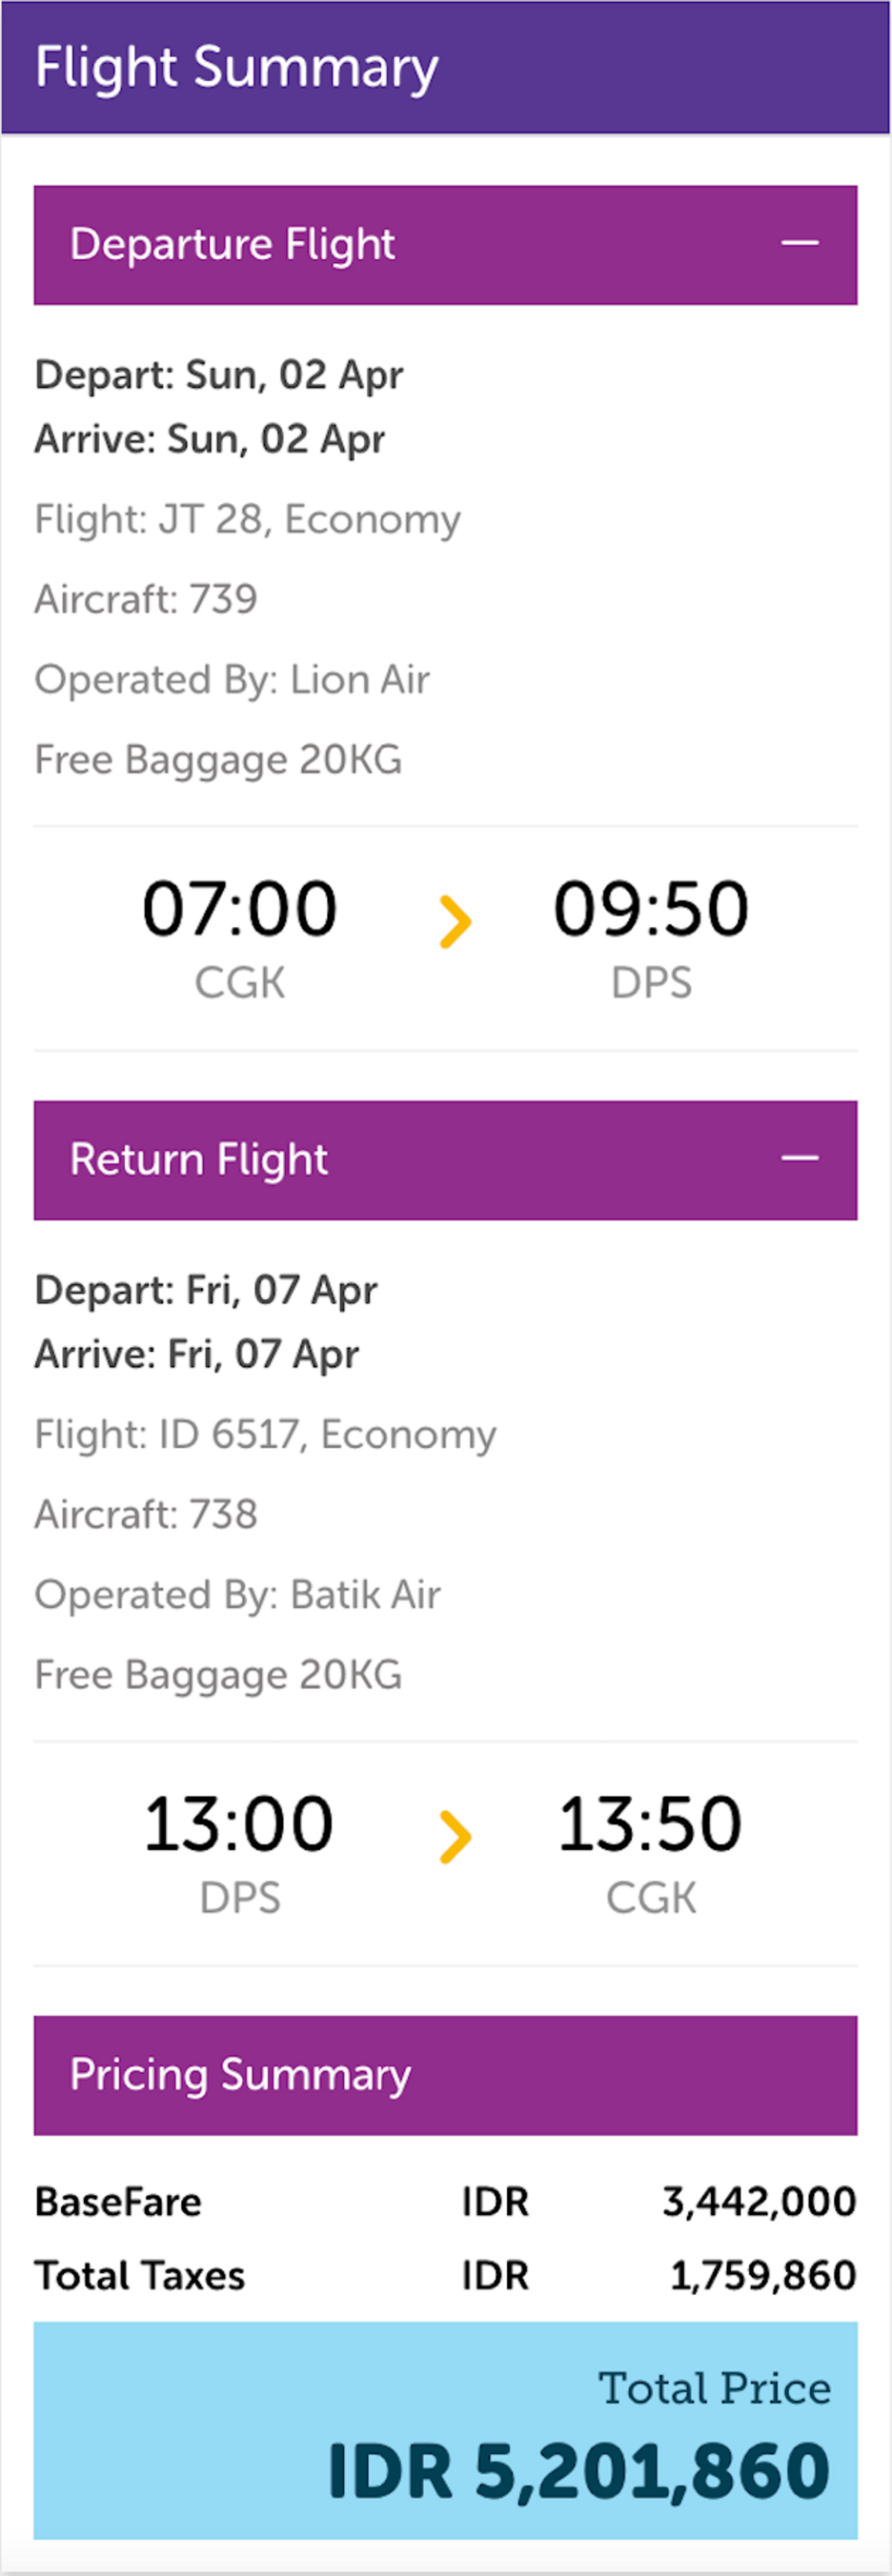Click the yellow arrow between CGK and DPS

click(x=455, y=922)
